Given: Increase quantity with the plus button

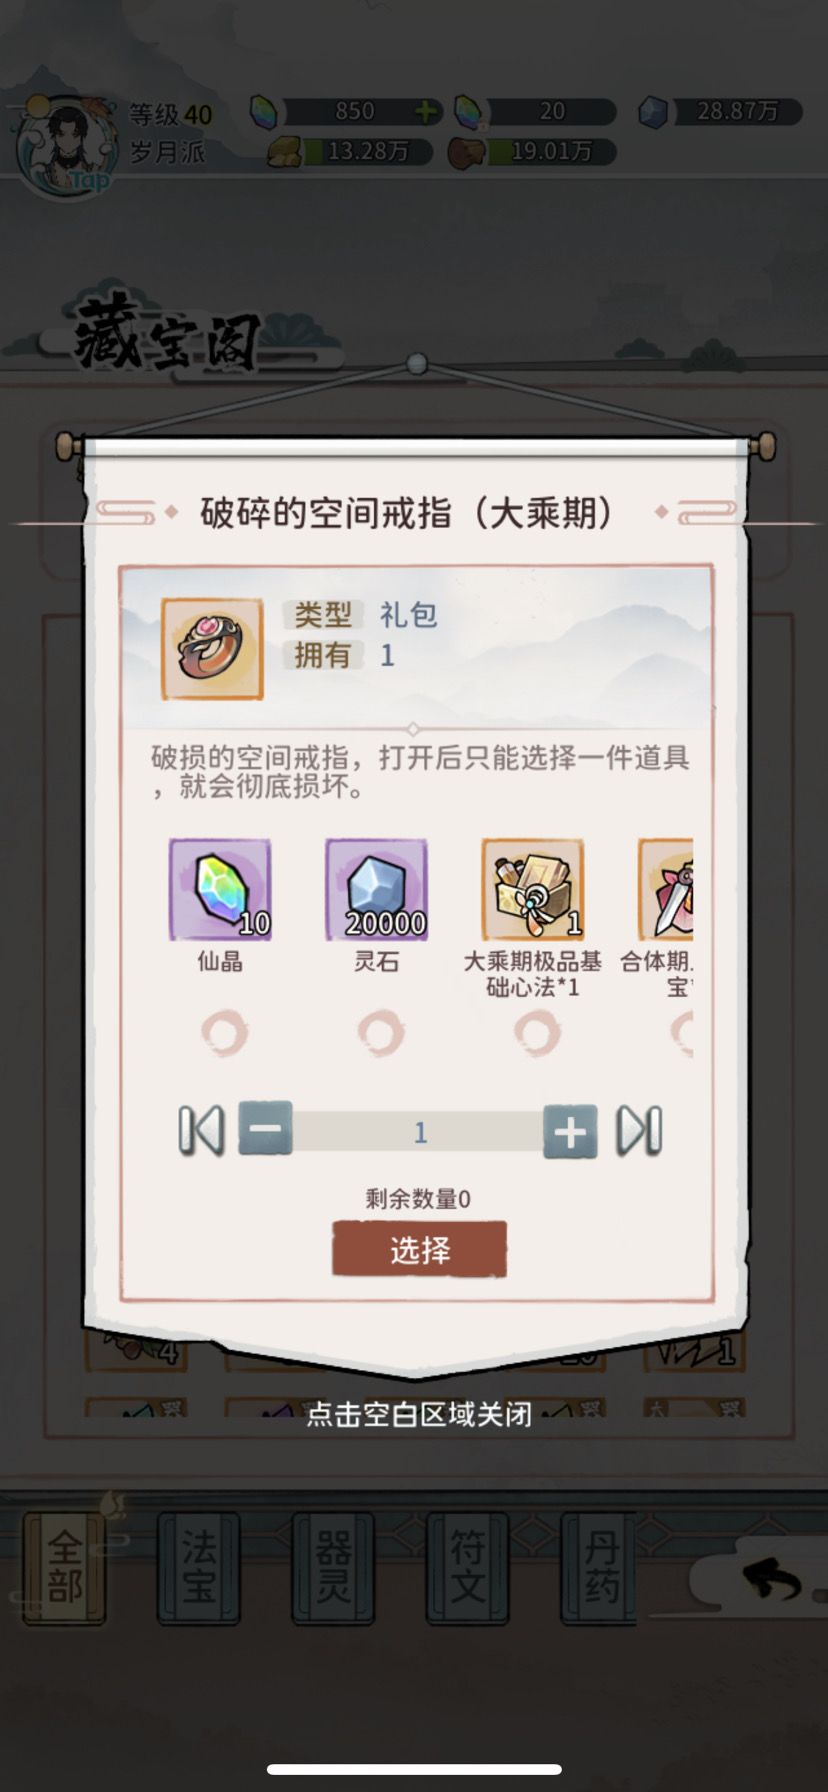Looking at the screenshot, I should (x=570, y=1131).
